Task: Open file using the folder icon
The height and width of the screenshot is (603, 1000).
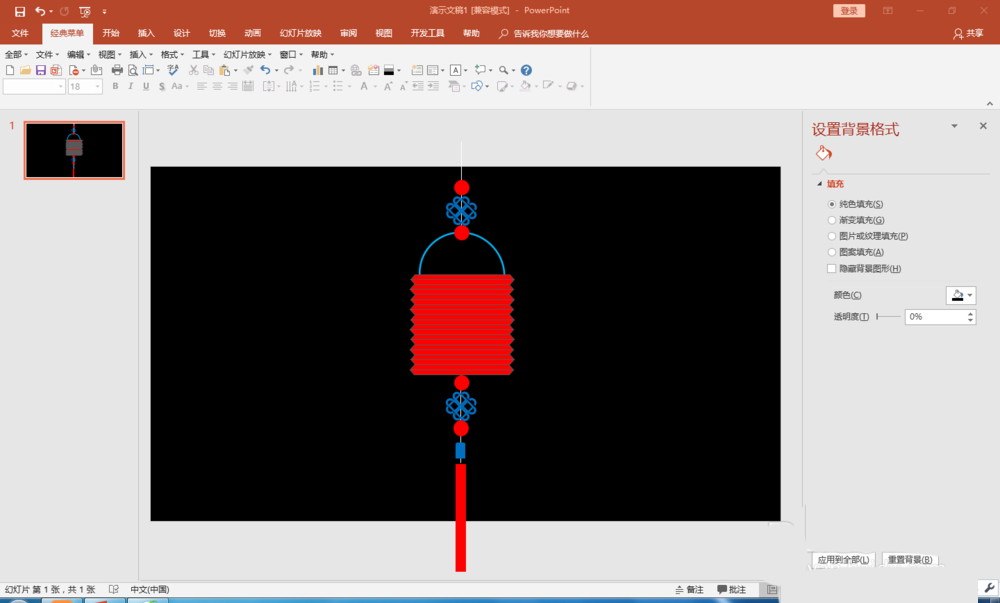Action: pos(26,70)
